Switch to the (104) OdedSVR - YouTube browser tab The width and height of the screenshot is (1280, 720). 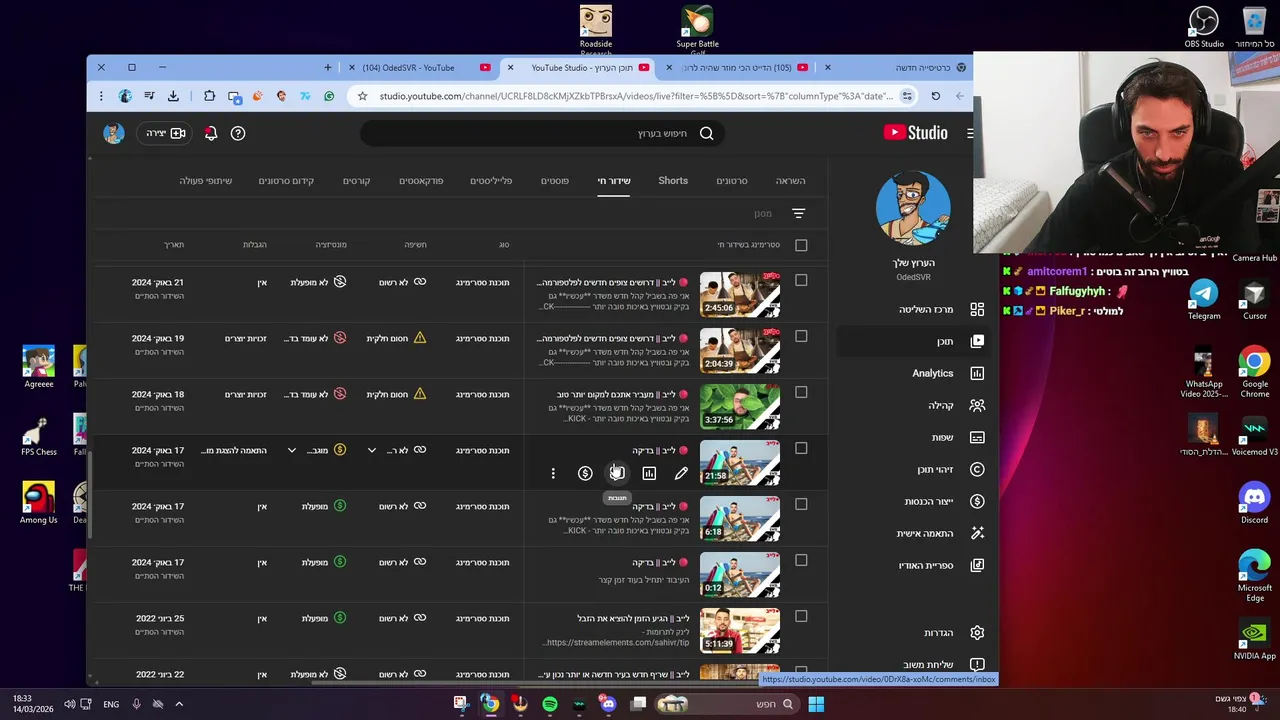(418, 68)
